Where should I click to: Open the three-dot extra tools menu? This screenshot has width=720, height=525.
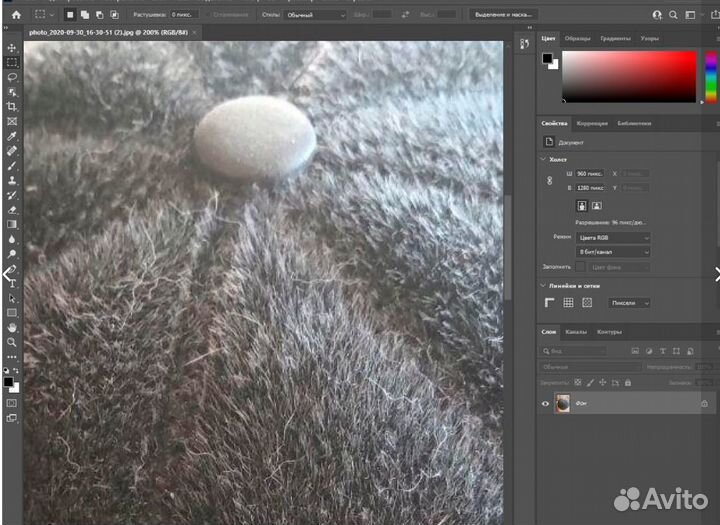pos(12,356)
